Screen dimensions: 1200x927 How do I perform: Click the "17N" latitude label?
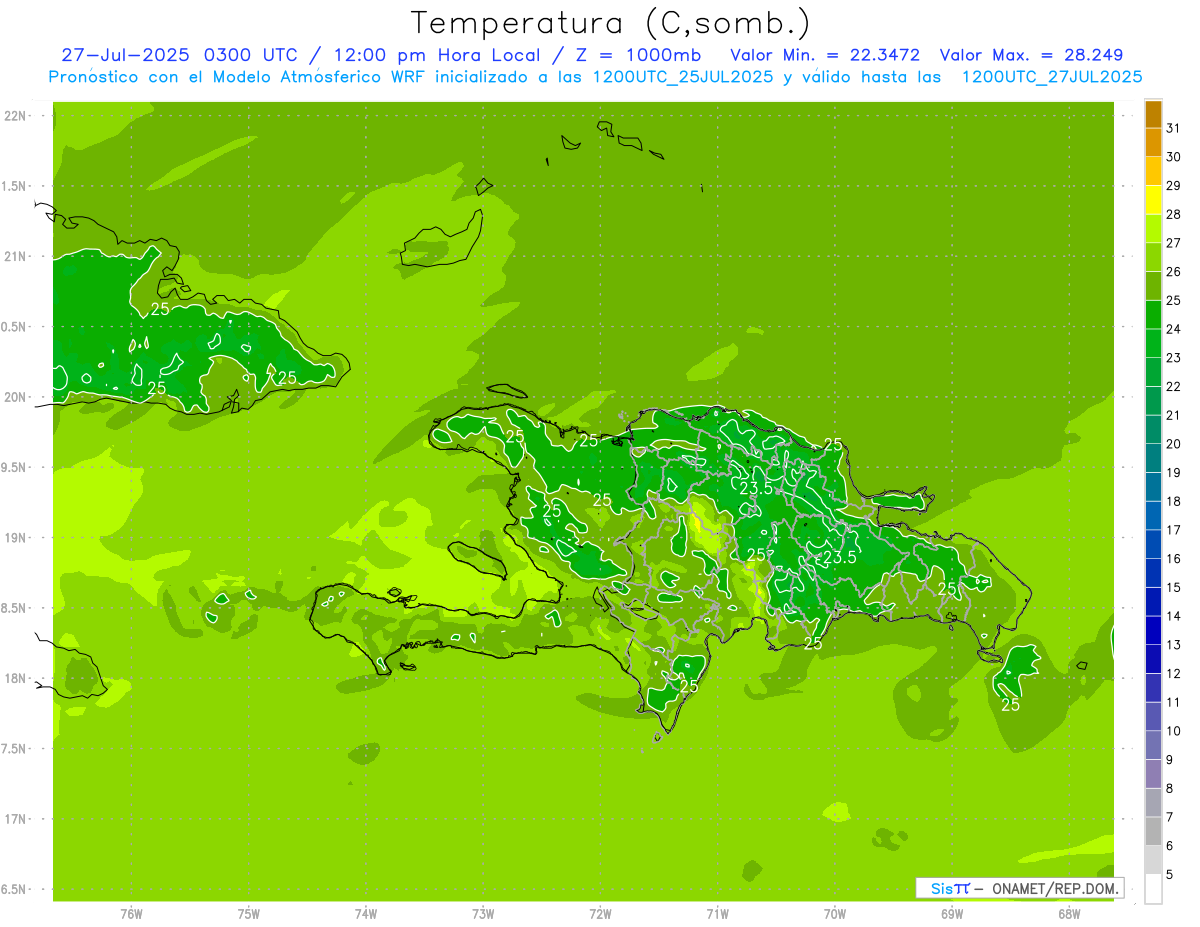pyautogui.click(x=16, y=819)
